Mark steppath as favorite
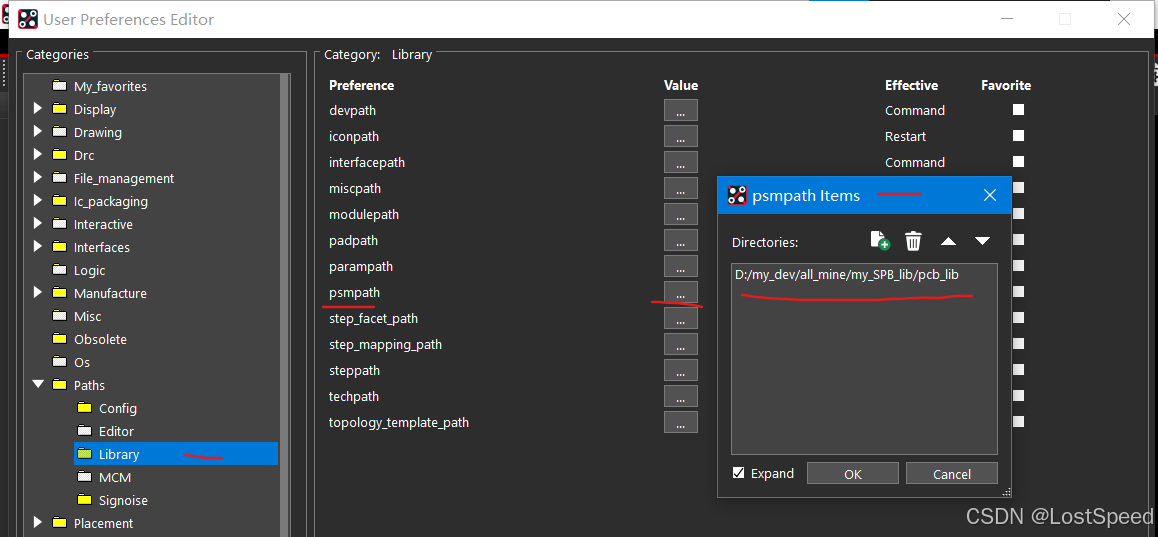The width and height of the screenshot is (1158, 537). click(1018, 369)
